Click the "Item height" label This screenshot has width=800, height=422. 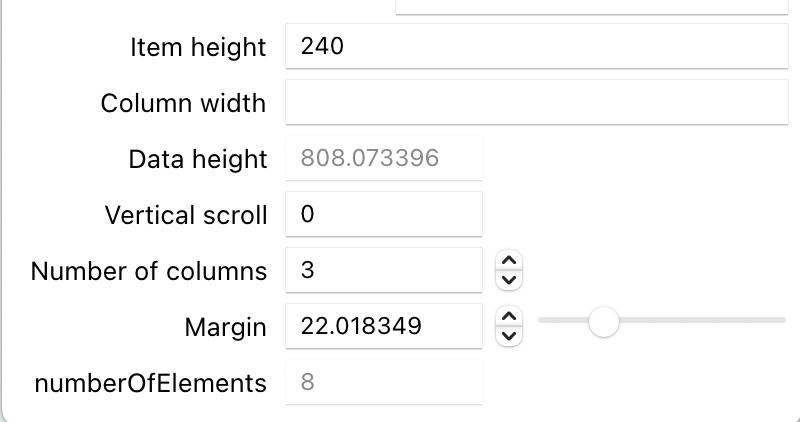tap(198, 47)
